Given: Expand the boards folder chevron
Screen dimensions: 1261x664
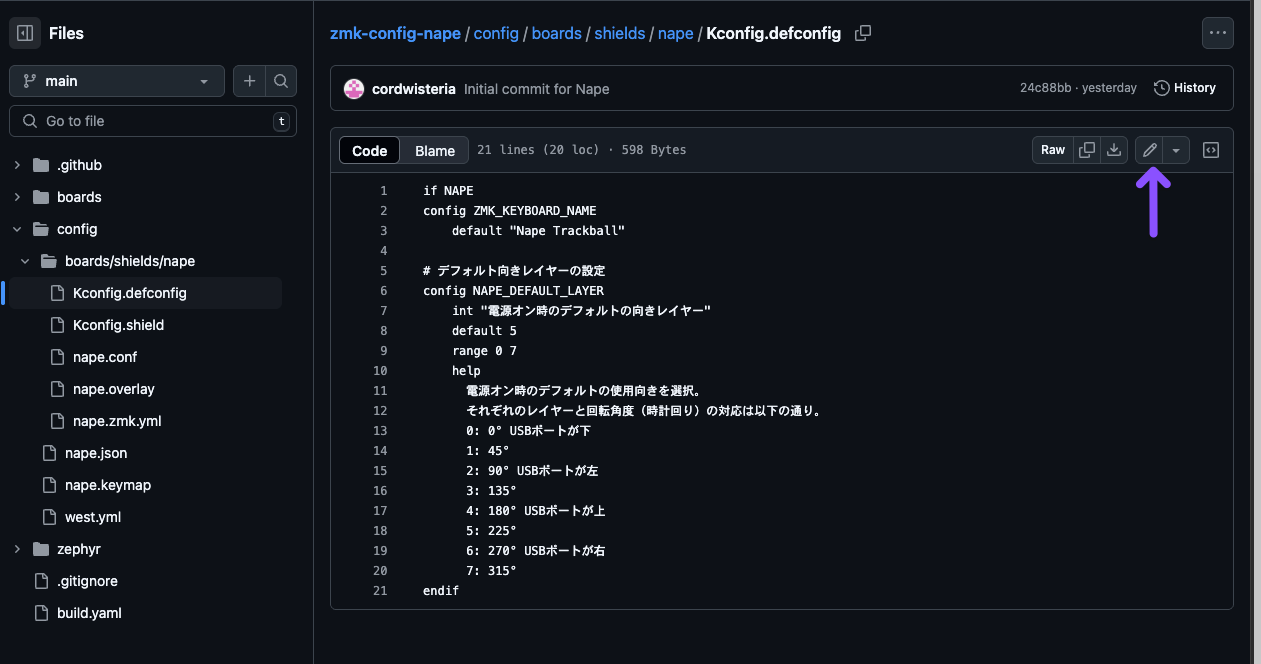Looking at the screenshot, I should tap(17, 197).
